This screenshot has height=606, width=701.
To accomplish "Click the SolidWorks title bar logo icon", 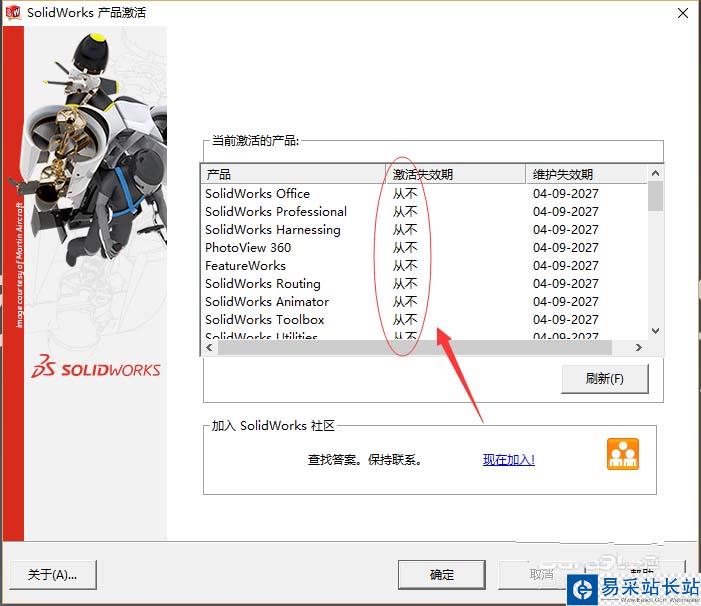I will [13, 12].
